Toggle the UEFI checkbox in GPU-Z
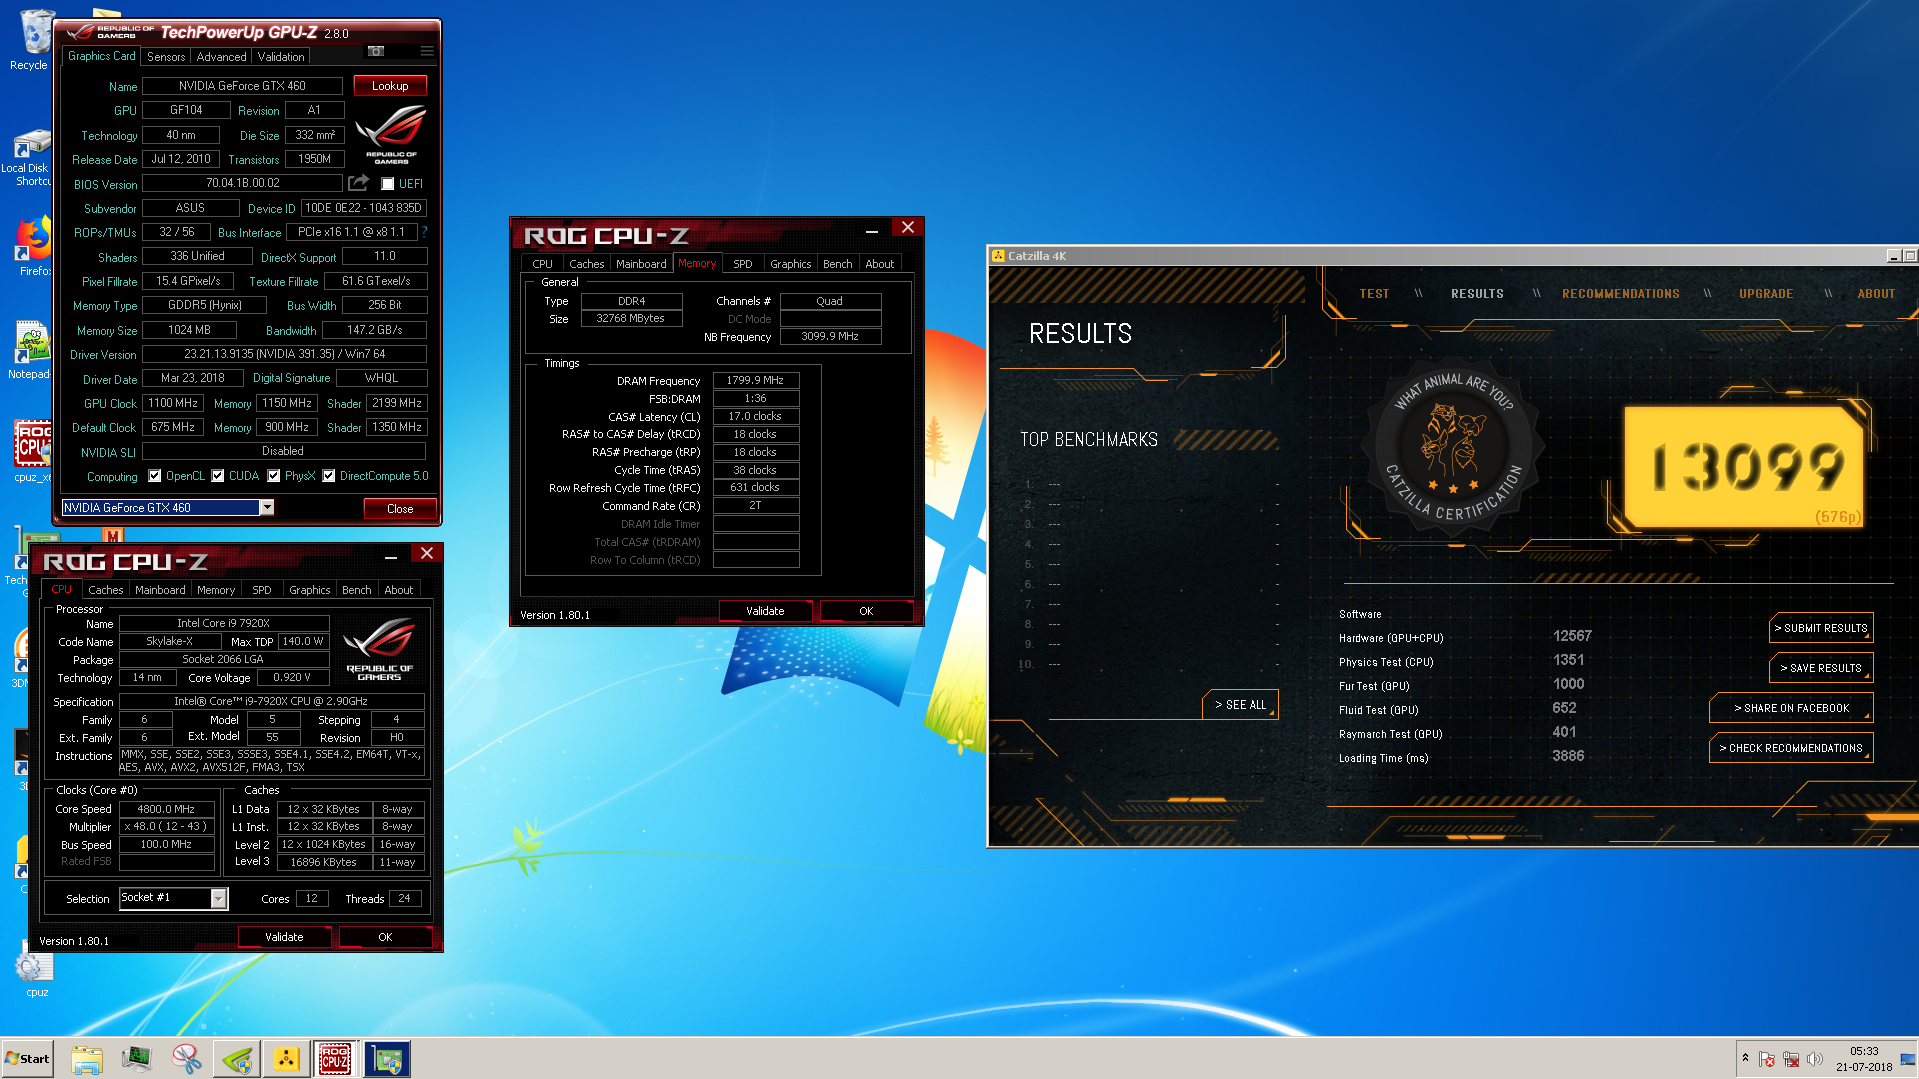This screenshot has width=1919, height=1079. click(388, 184)
